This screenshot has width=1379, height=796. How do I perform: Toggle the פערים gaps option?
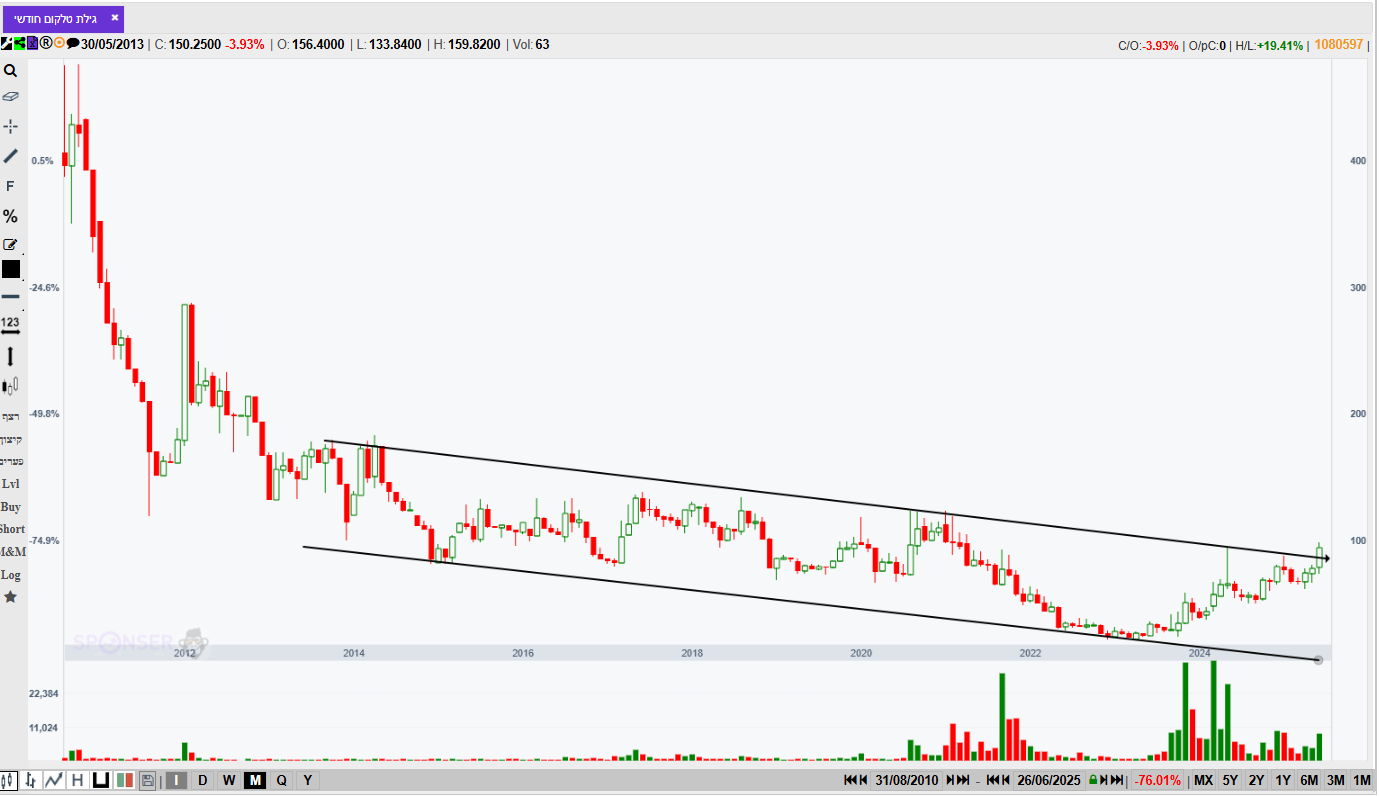[11, 461]
